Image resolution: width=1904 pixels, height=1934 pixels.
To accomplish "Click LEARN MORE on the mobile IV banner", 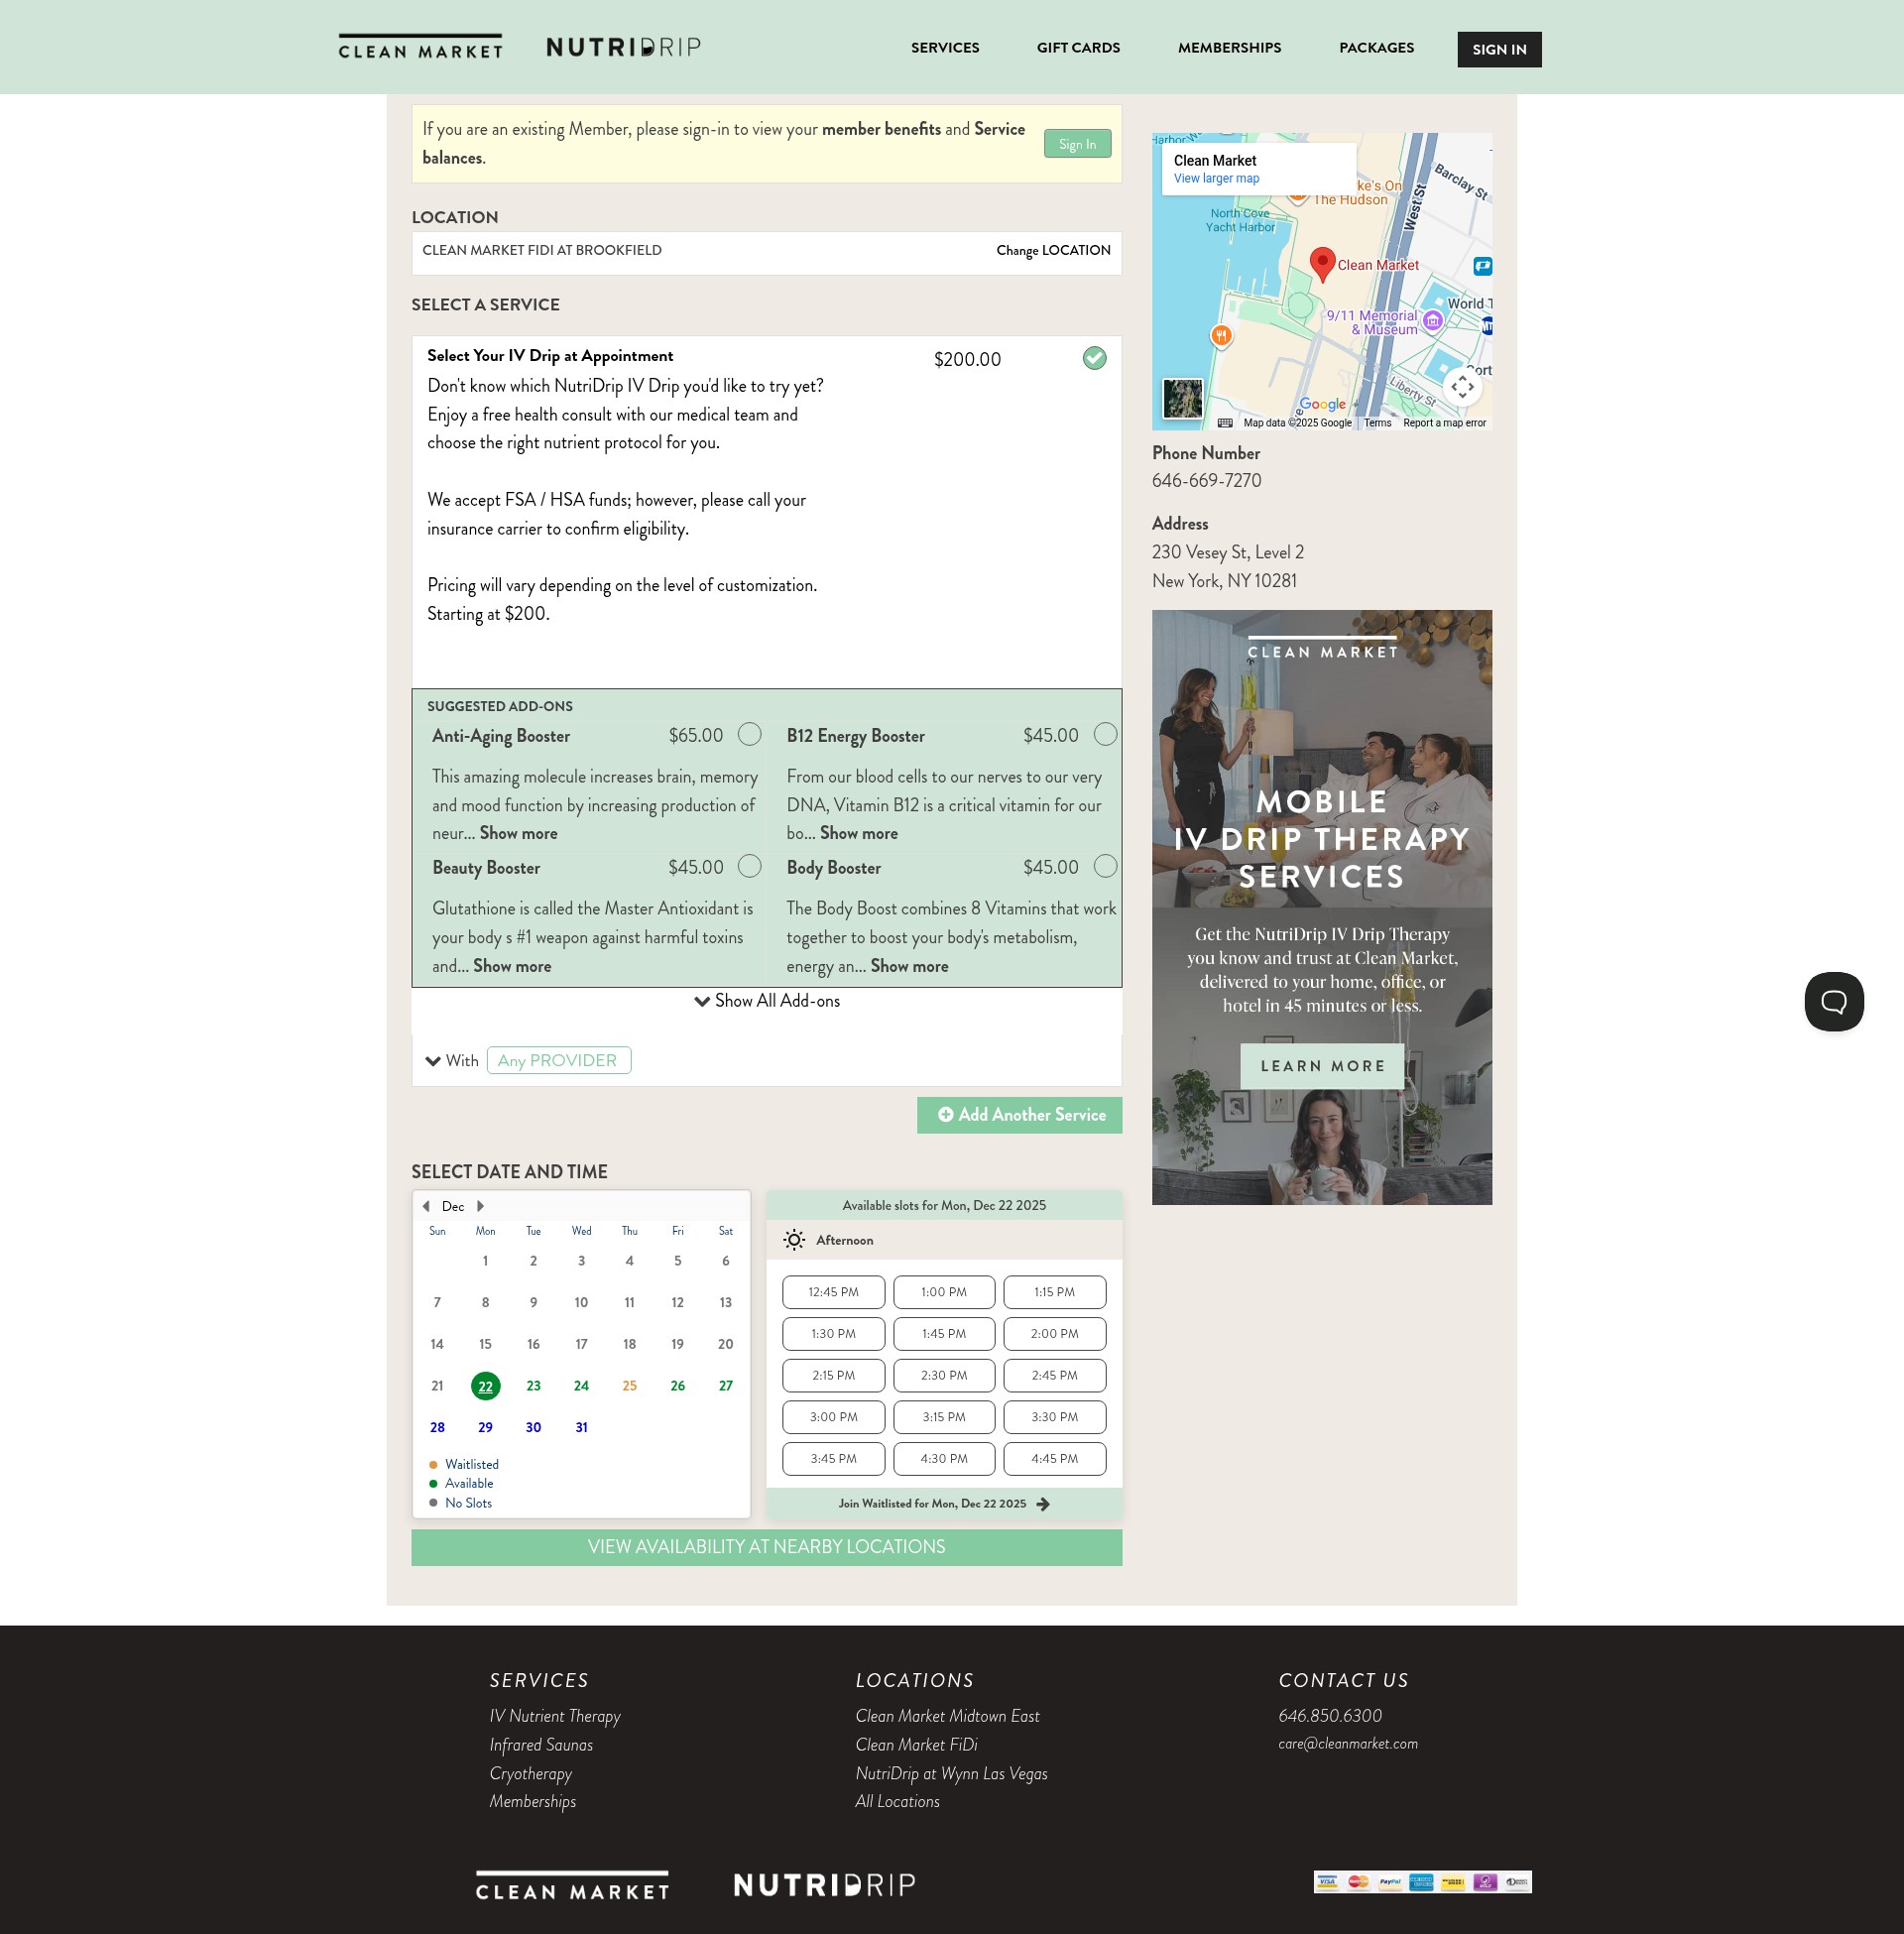I will 1322,1066.
